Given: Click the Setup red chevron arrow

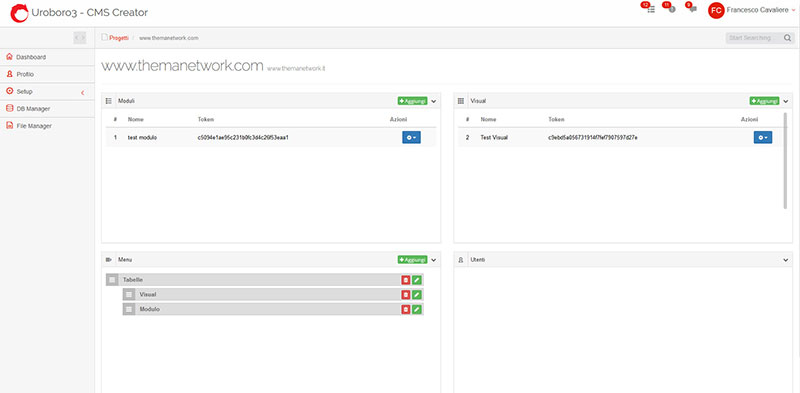Looking at the screenshot, I should (x=83, y=92).
